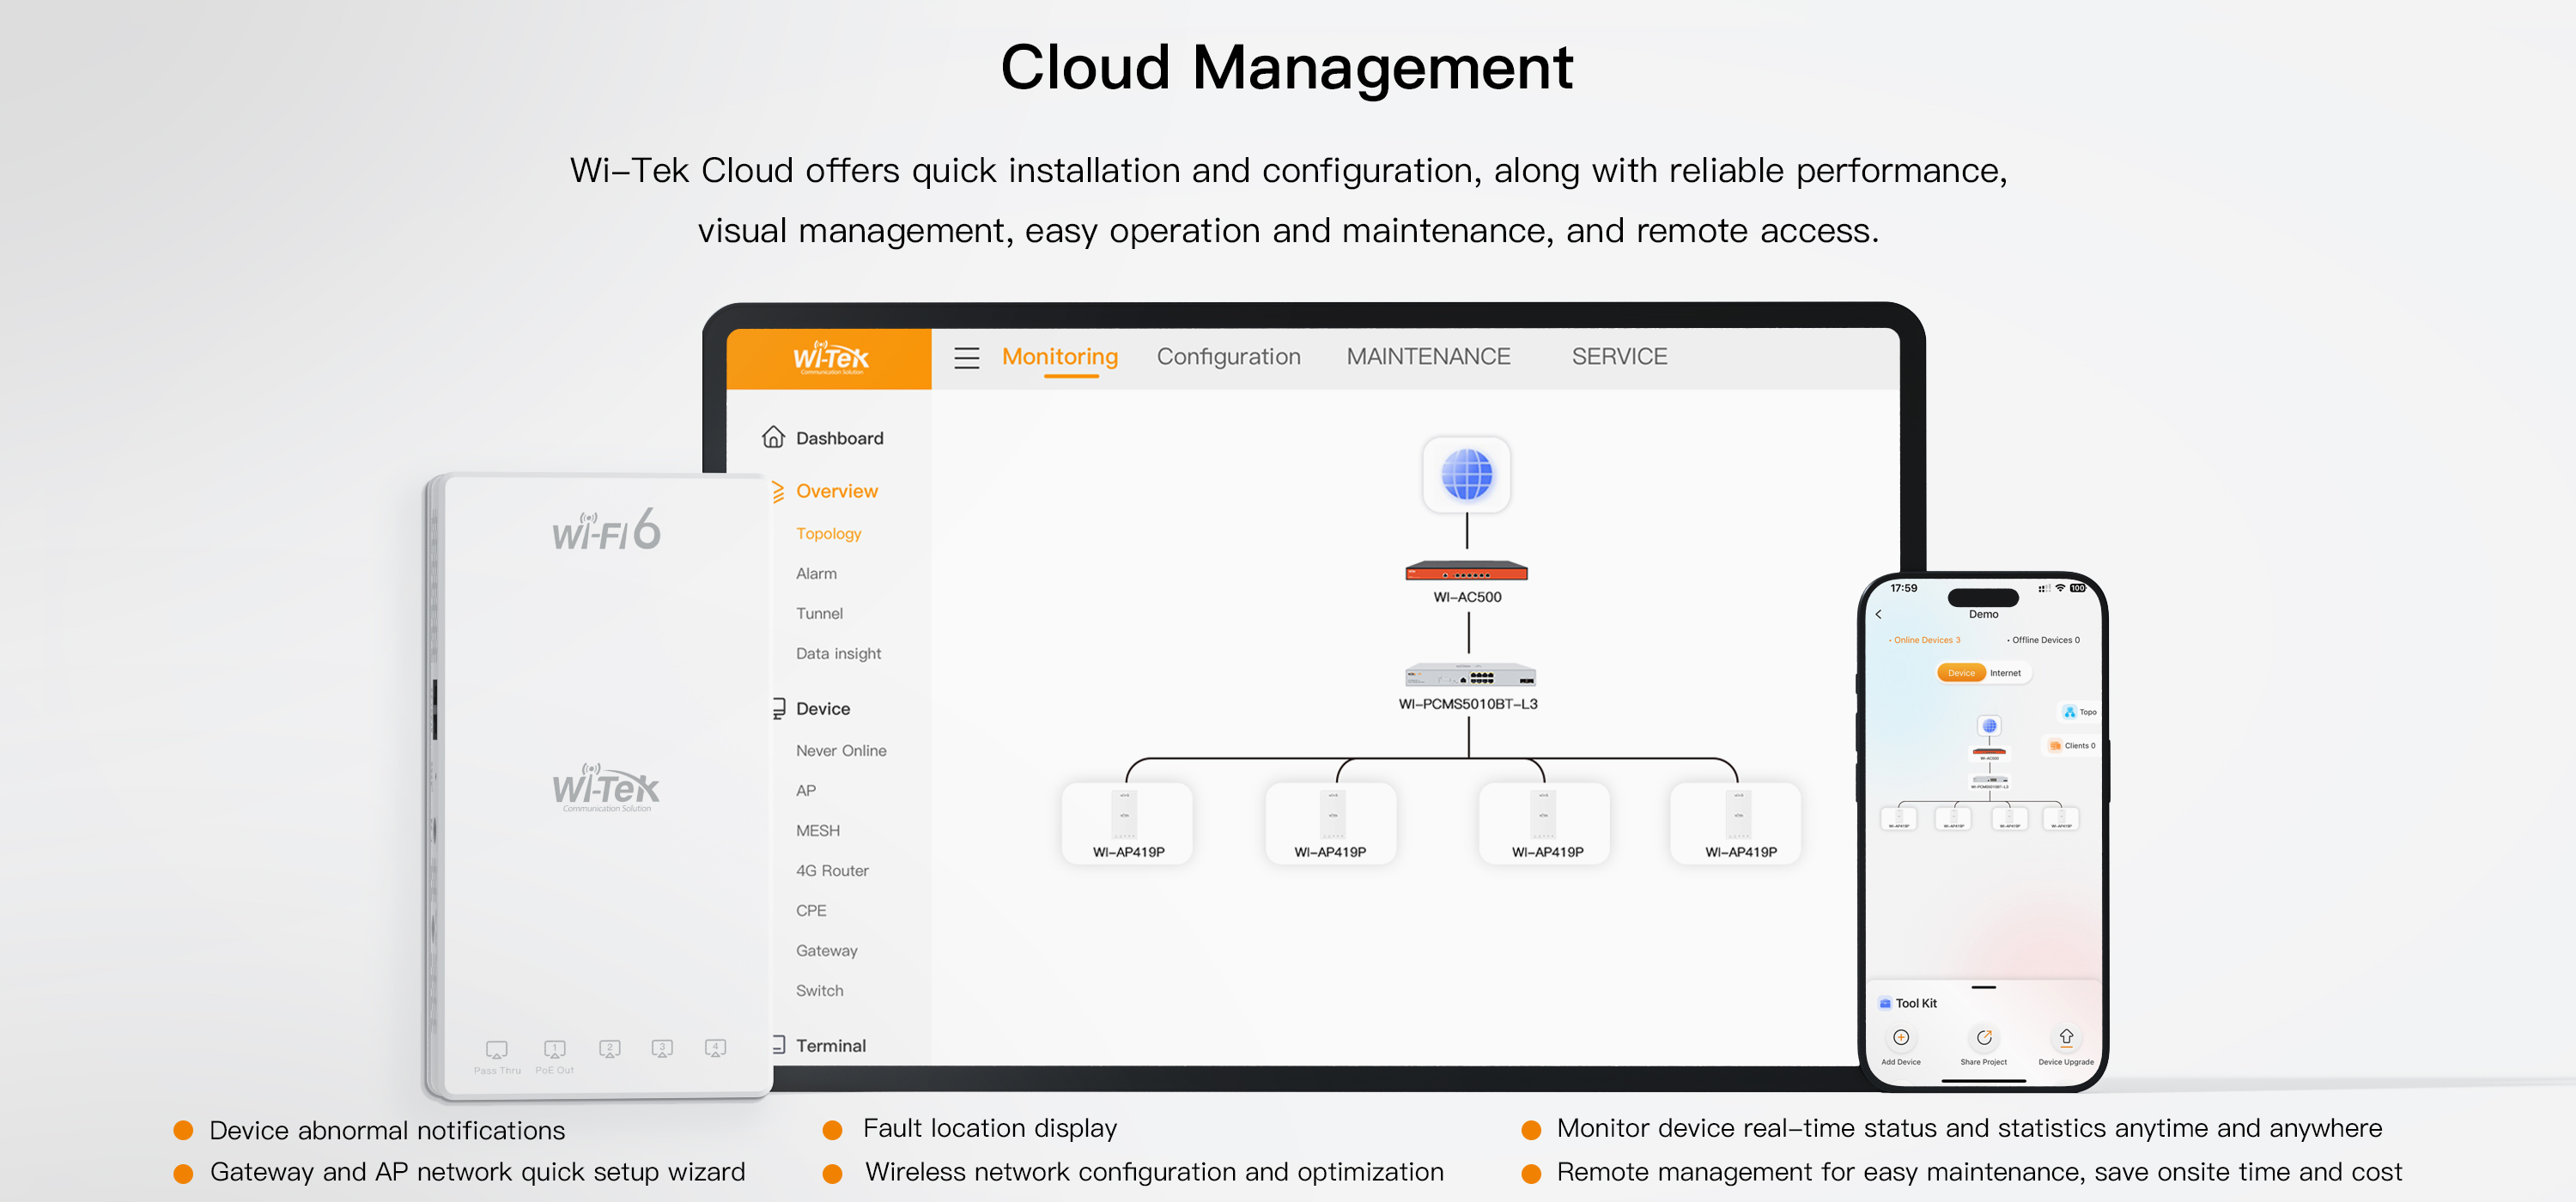Click the Dashboard home icon
The image size is (2576, 1202).
(x=773, y=437)
